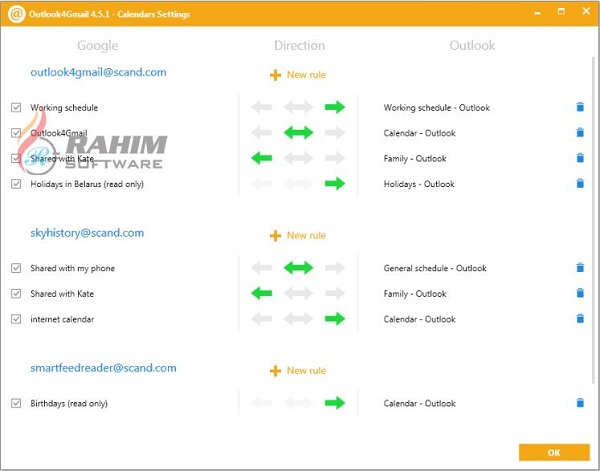
Task: Delete the Outlook4Gmail calendar rule
Action: (580, 132)
